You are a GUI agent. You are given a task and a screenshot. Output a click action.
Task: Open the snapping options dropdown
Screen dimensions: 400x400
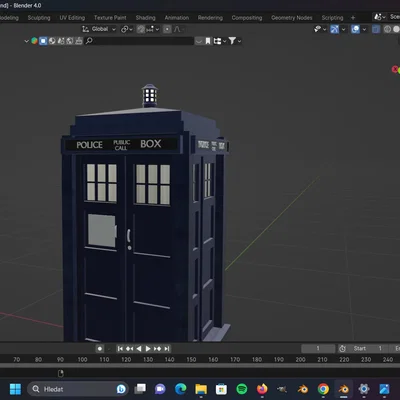coord(153,29)
